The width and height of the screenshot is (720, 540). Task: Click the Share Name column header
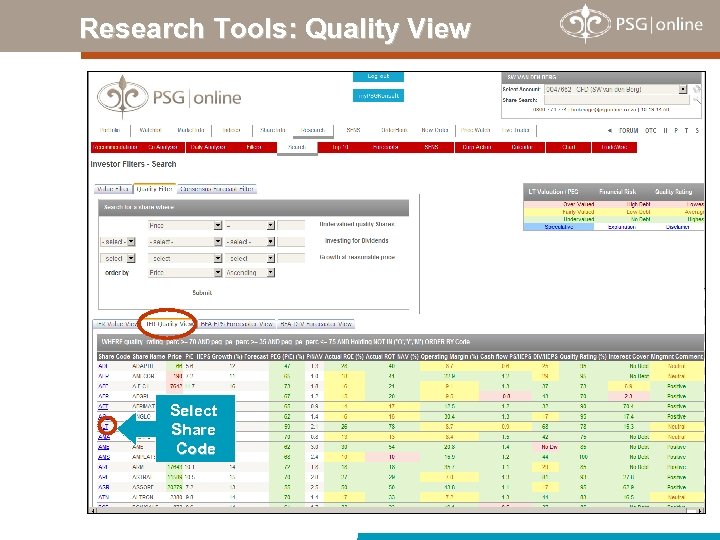pyautogui.click(x=149, y=356)
